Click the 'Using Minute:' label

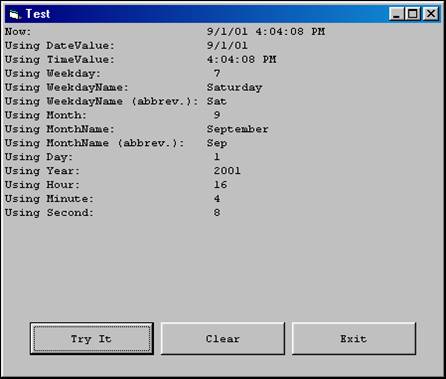pos(49,199)
